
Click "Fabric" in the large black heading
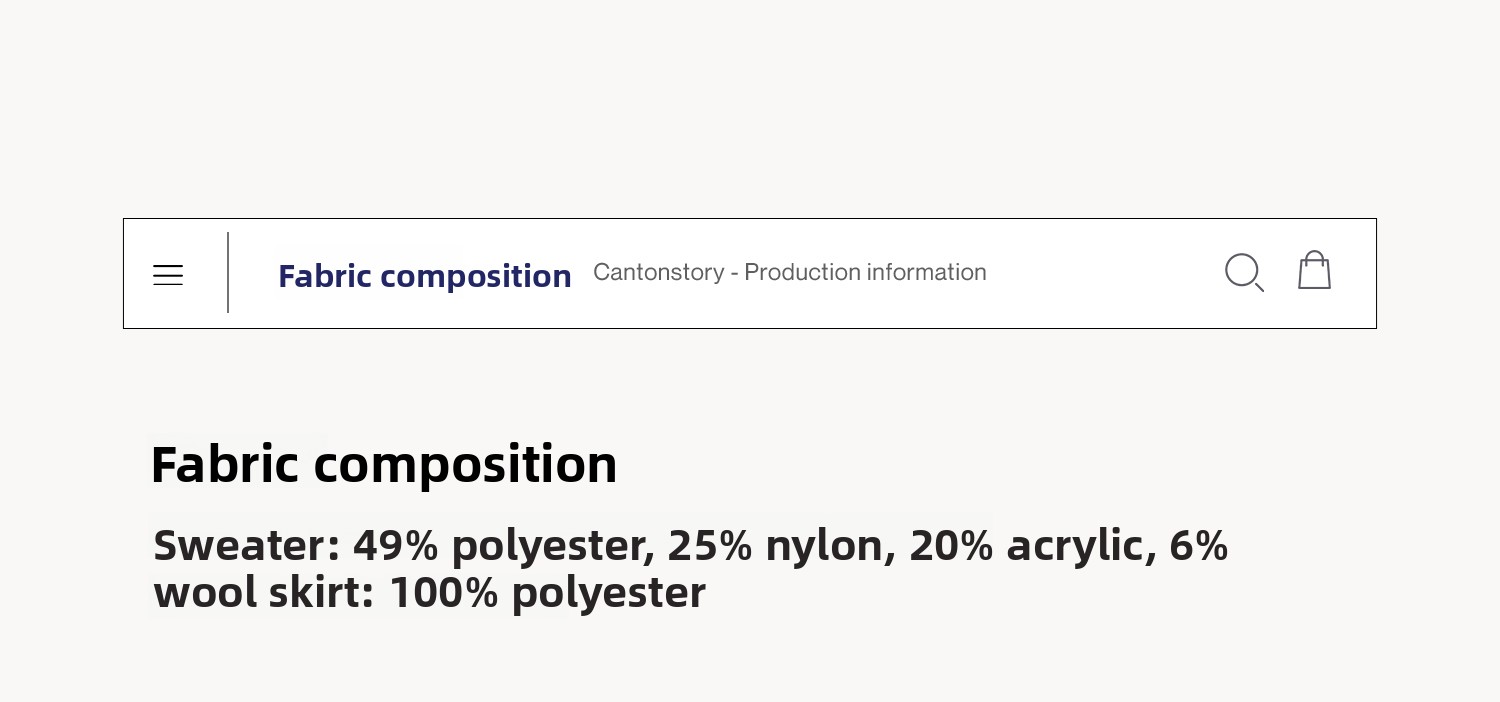224,464
